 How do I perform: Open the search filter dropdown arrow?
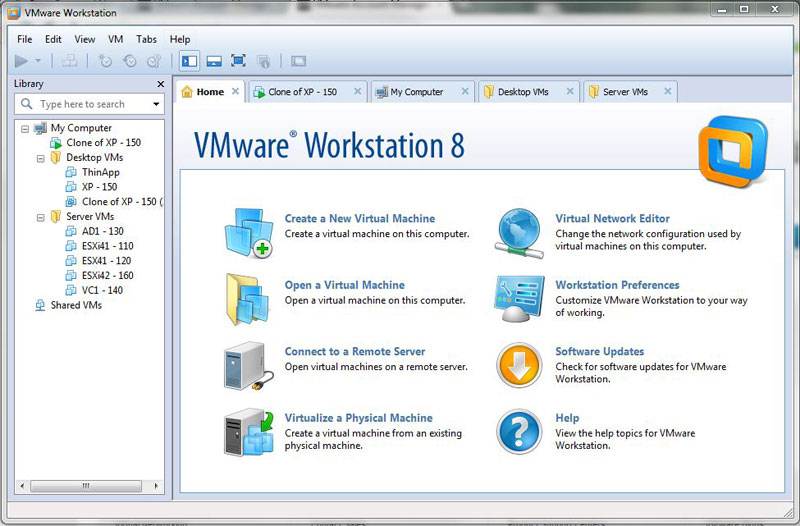click(156, 104)
